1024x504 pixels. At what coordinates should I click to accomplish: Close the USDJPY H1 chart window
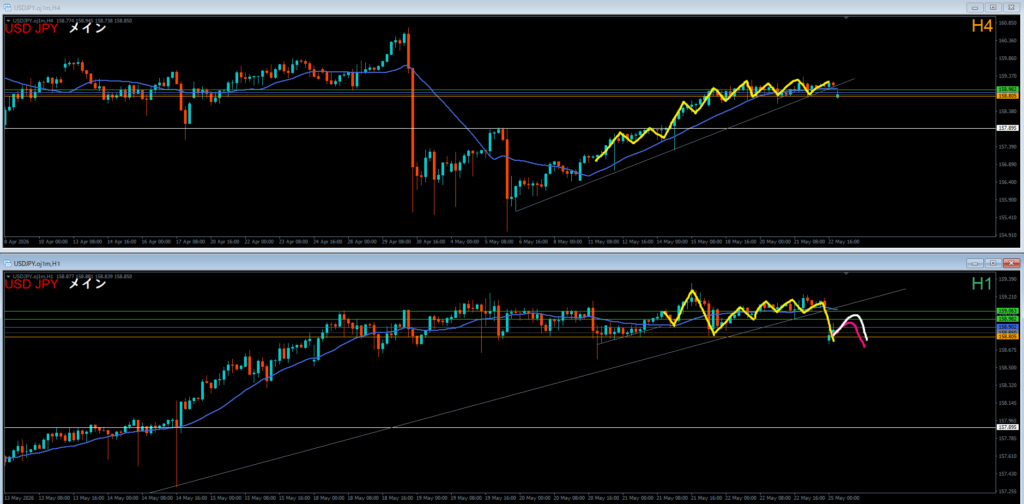pyautogui.click(x=1011, y=263)
